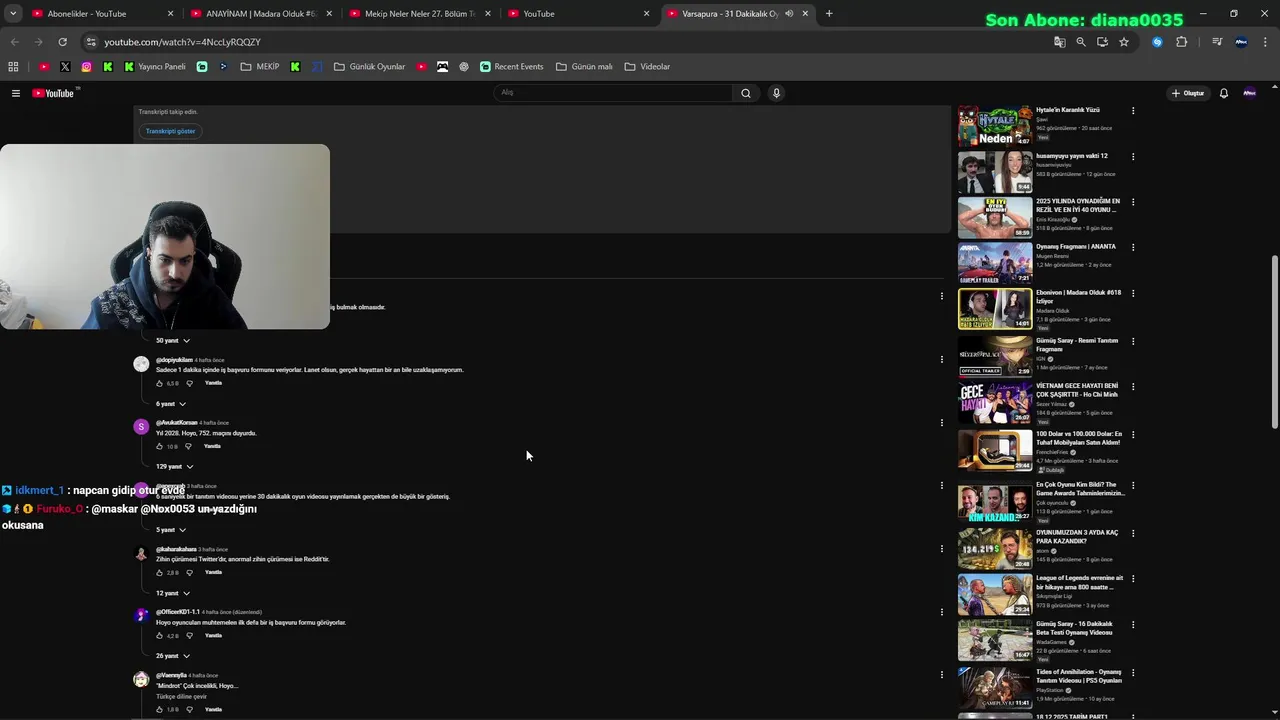Open Tides of Annihilation video thumbnail
Viewport: 1280px width, 720px height.
tap(995, 688)
